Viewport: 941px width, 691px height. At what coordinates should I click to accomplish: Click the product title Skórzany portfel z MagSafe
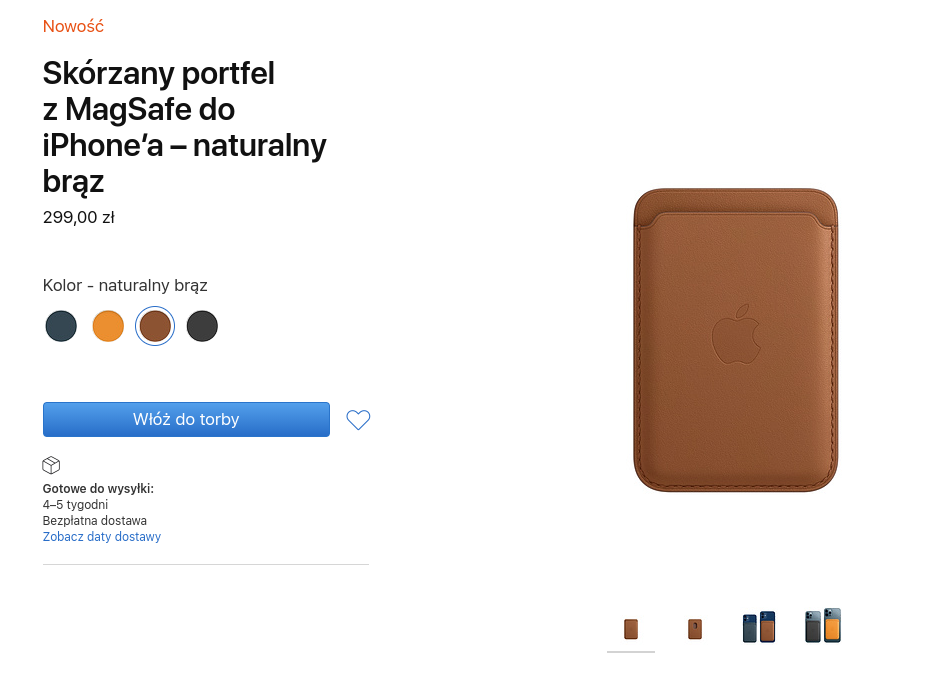coord(184,127)
